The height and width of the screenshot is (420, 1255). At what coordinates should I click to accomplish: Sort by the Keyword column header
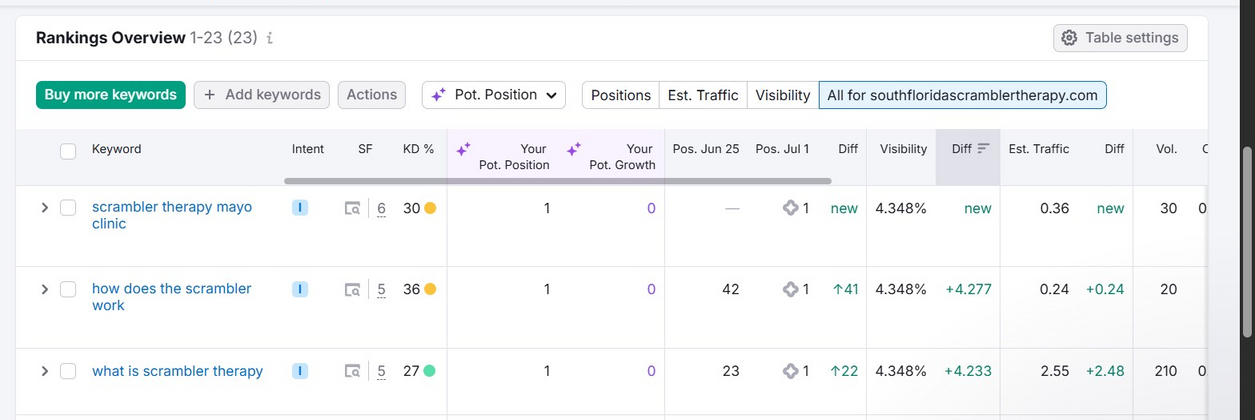[116, 149]
